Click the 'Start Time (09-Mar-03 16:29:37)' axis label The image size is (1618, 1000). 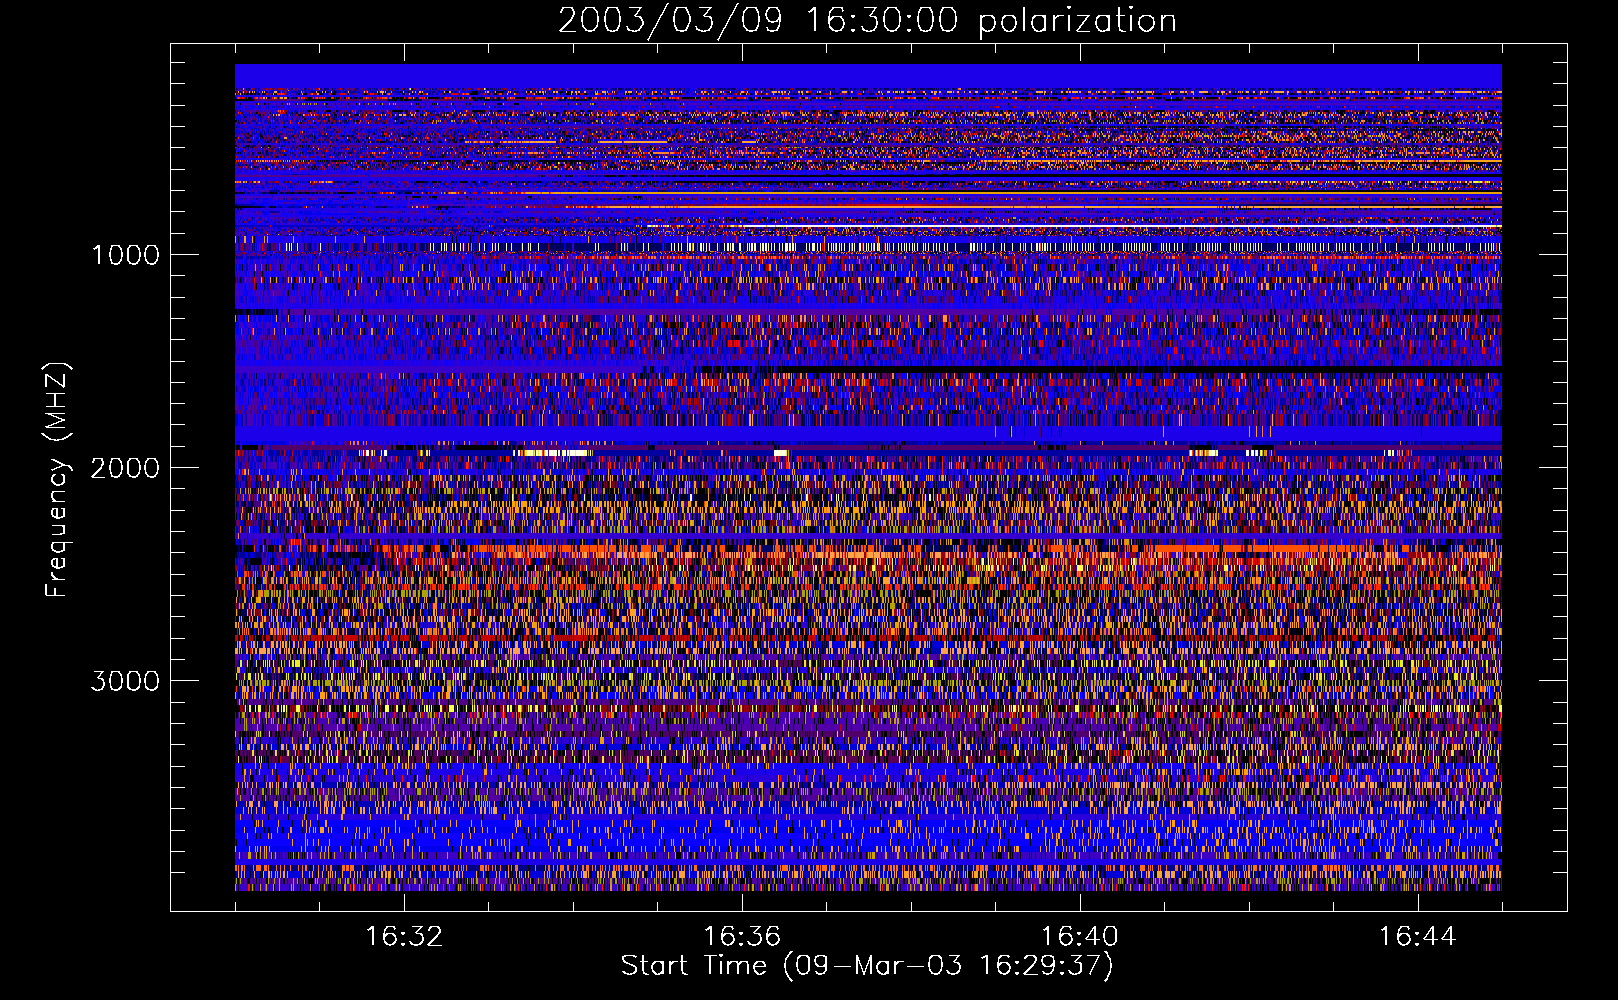click(x=866, y=966)
